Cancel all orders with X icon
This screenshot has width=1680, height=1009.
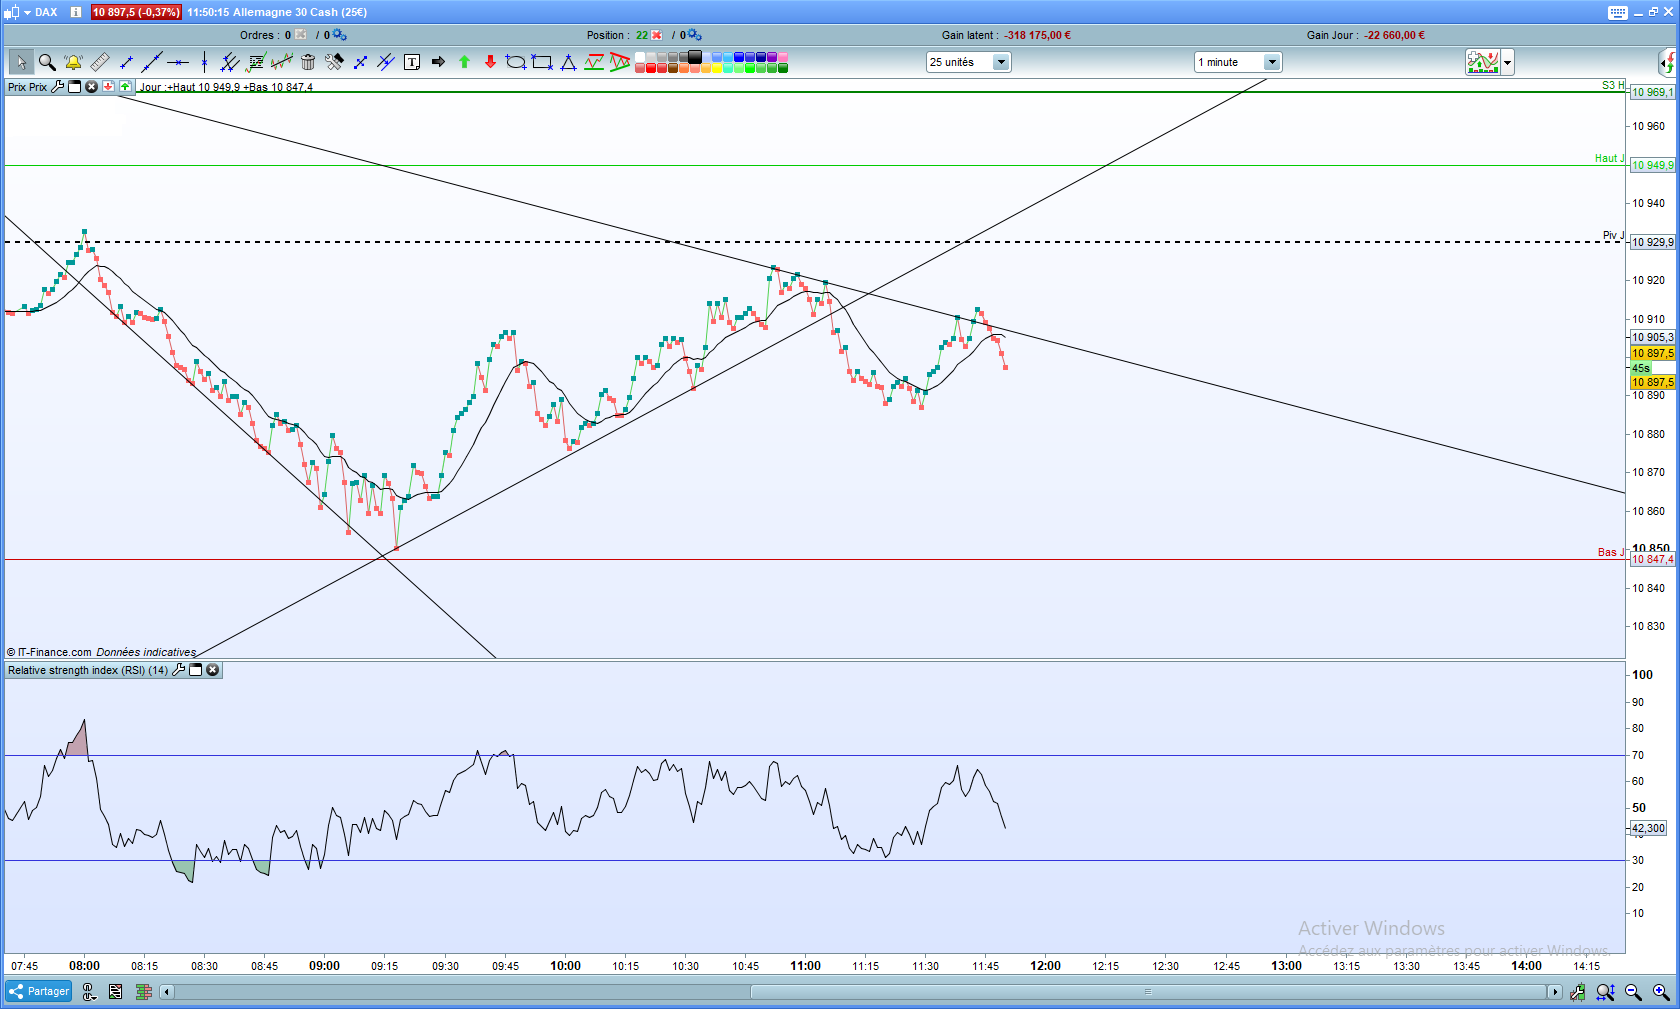point(301,35)
